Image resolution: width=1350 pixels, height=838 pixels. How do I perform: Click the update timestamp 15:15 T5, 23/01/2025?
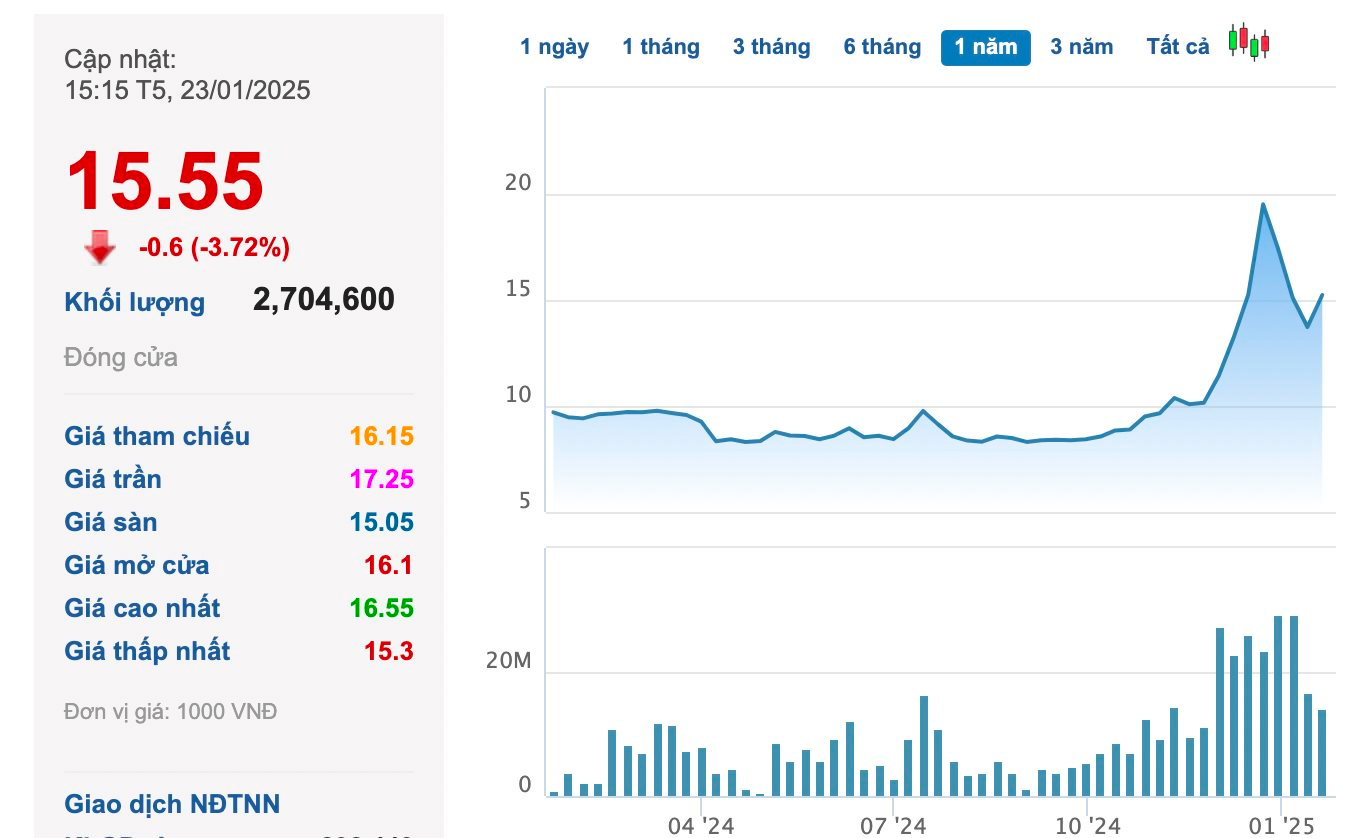pos(188,90)
